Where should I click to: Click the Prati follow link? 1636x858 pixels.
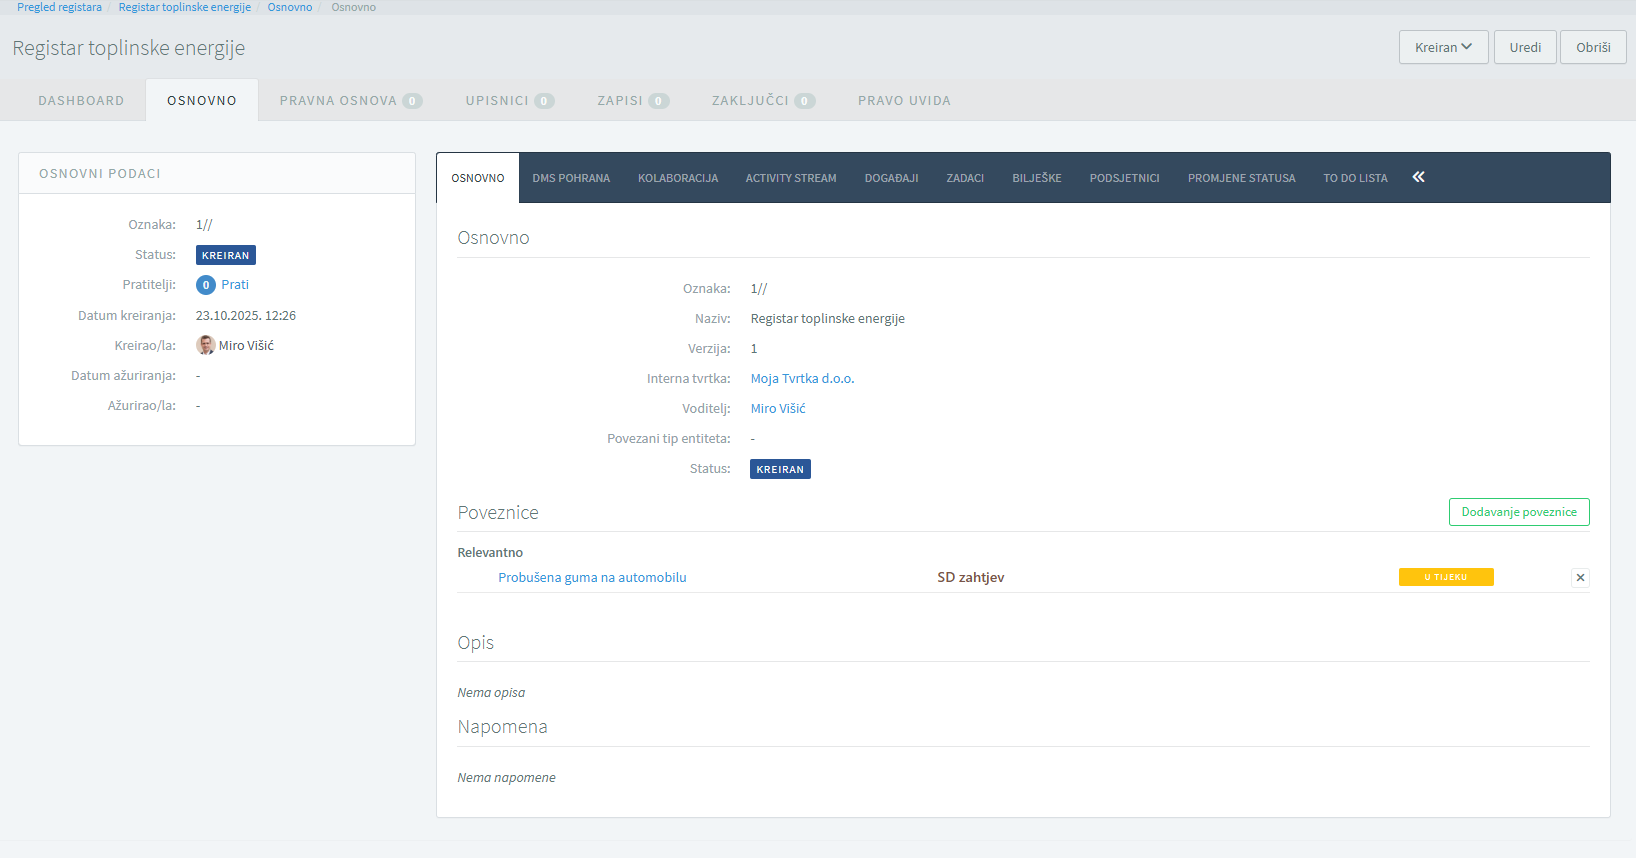[x=235, y=285]
